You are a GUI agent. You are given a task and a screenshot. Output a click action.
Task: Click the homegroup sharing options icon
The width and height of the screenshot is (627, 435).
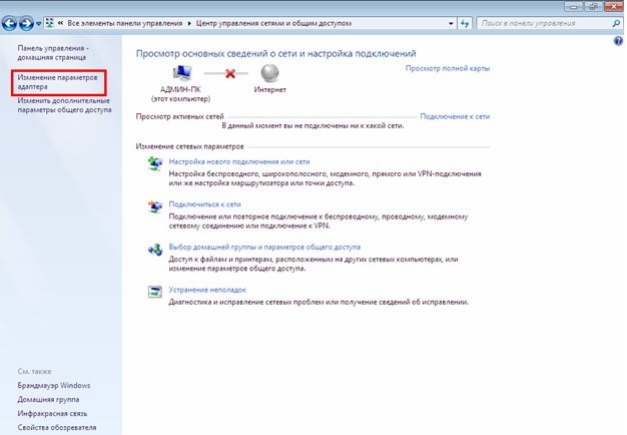pos(155,249)
